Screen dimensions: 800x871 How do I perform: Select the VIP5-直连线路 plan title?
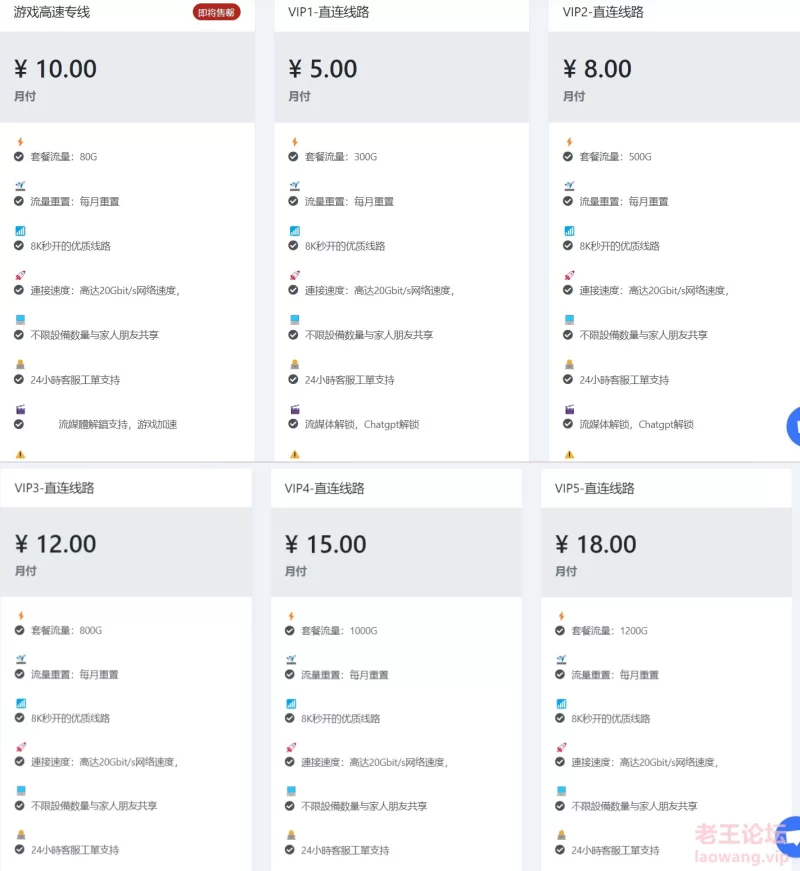(x=594, y=488)
